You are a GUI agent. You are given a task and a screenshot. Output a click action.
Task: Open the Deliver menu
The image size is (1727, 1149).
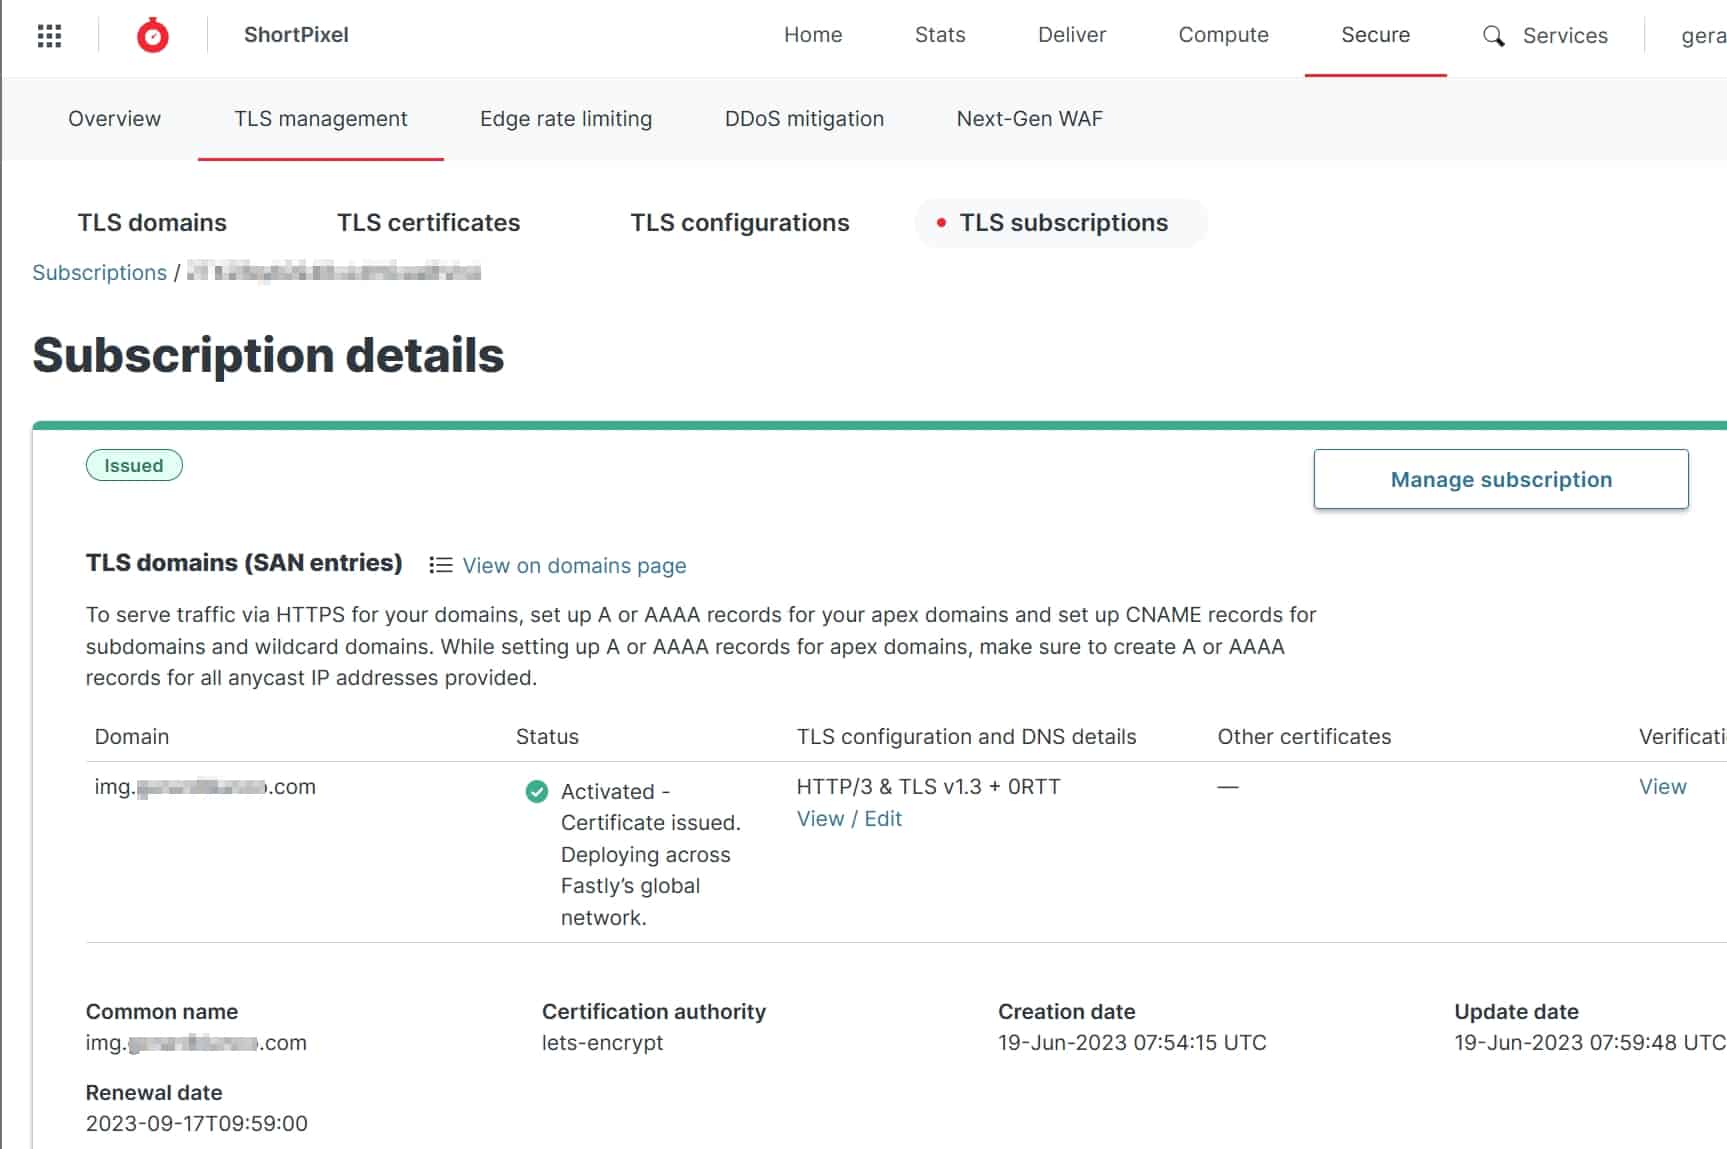point(1071,35)
